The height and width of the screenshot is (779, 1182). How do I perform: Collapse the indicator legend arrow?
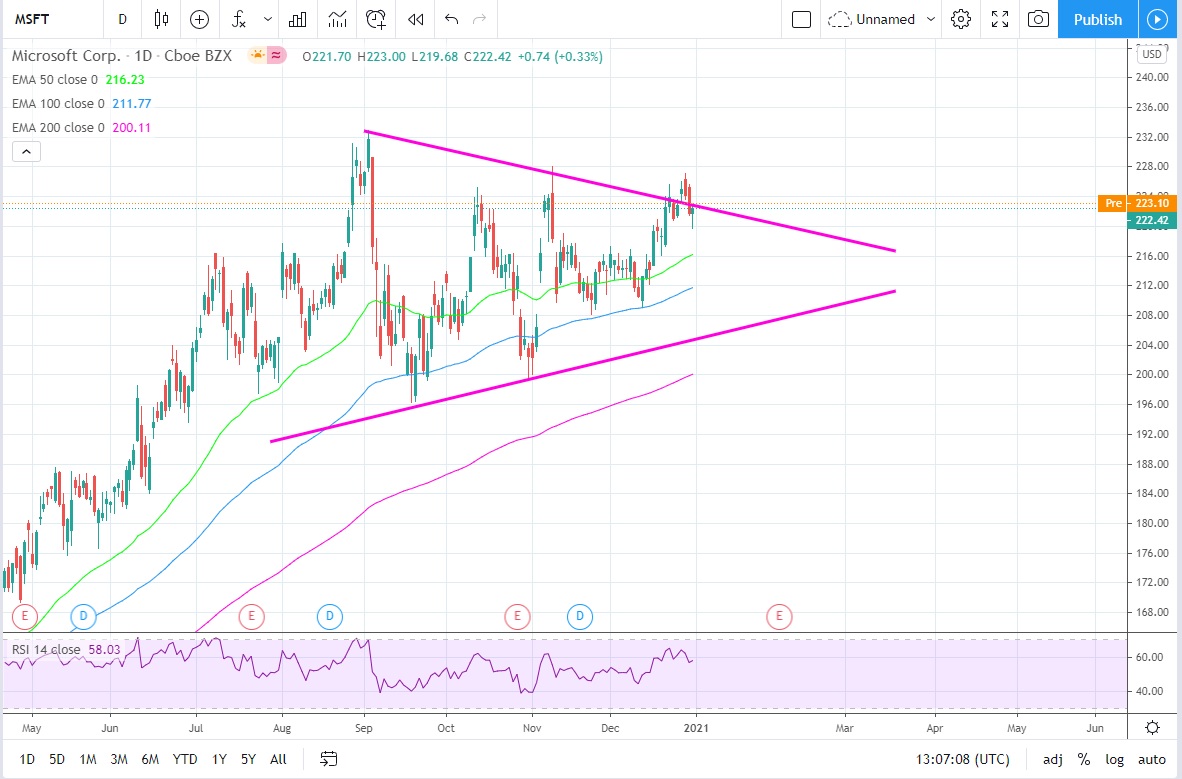[x=26, y=152]
